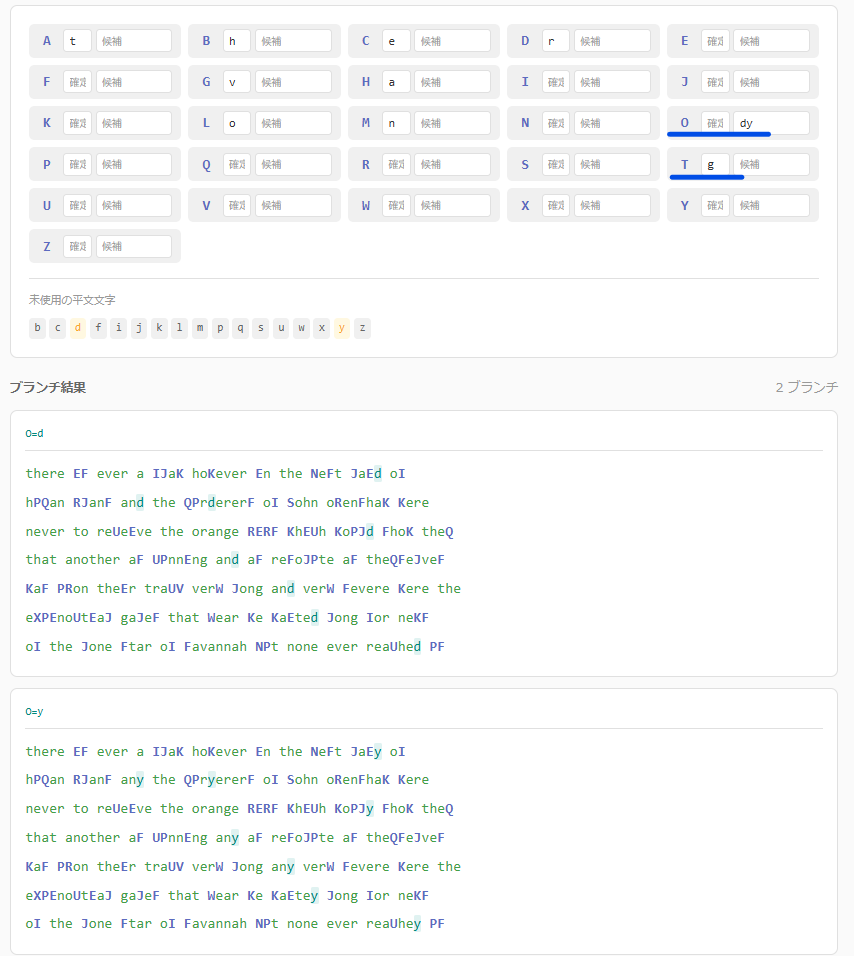Choose unused plaintext letter 'm' chip
This screenshot has width=854, height=956.
click(x=200, y=328)
